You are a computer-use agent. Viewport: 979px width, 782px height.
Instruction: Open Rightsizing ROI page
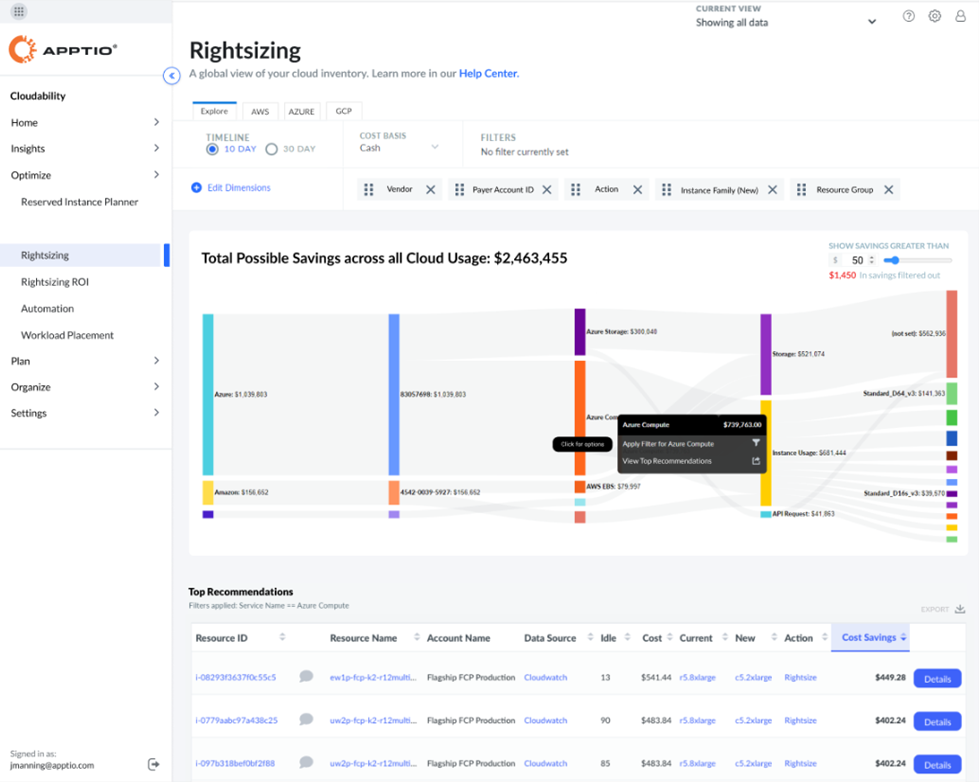[x=55, y=282]
